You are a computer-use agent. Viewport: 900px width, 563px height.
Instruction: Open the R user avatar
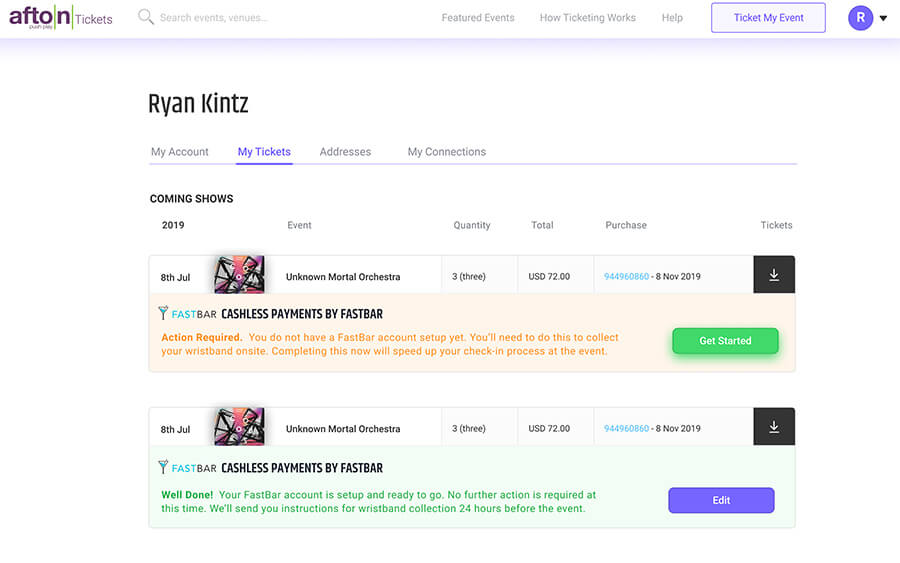pos(860,18)
